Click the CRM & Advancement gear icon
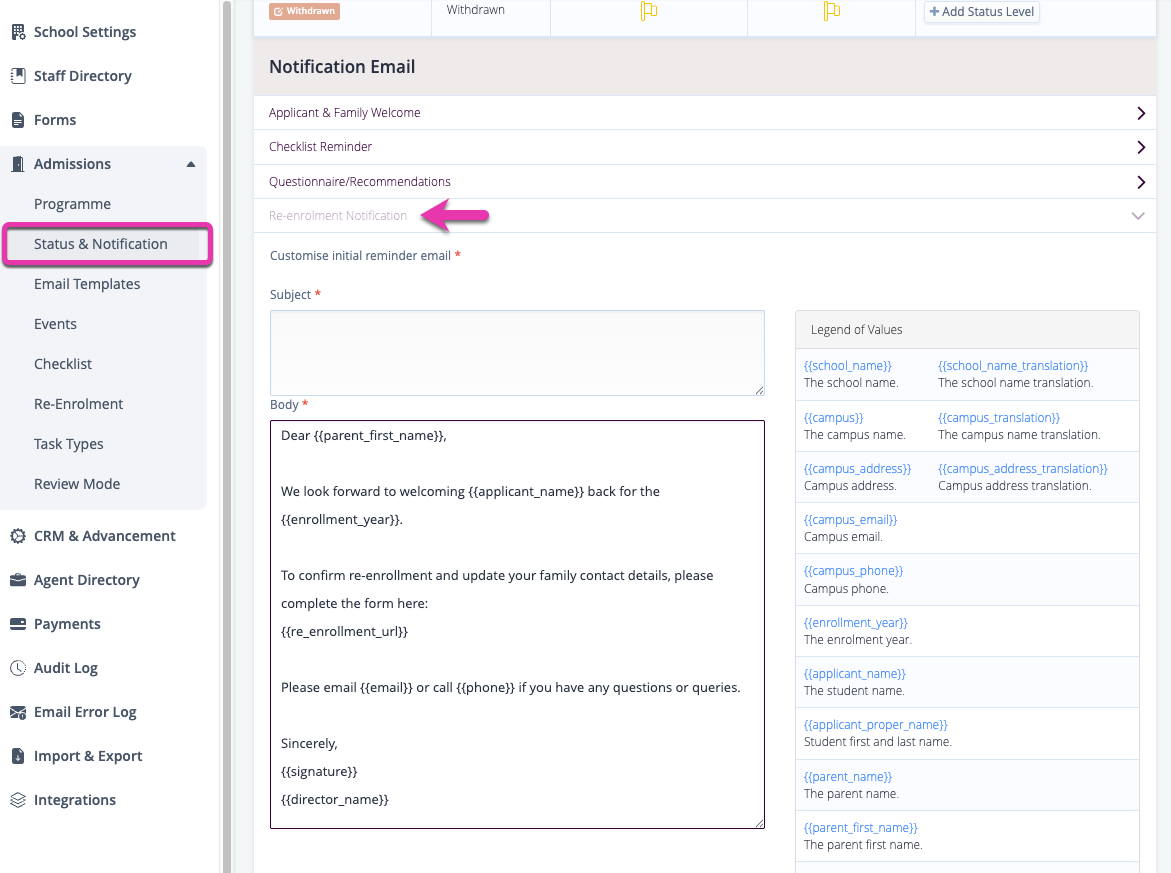The image size is (1171, 873). coord(17,536)
